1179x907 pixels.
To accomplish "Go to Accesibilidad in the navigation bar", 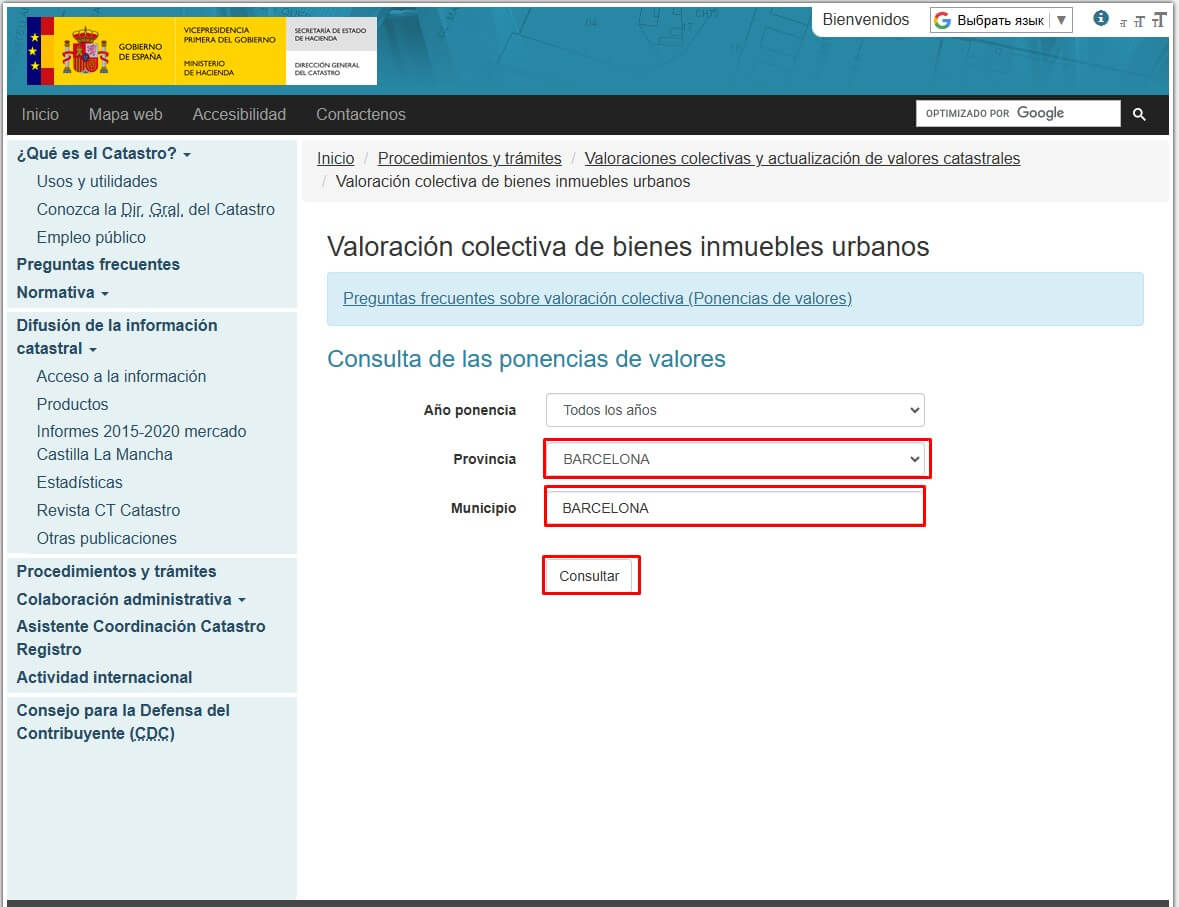I will [x=239, y=114].
